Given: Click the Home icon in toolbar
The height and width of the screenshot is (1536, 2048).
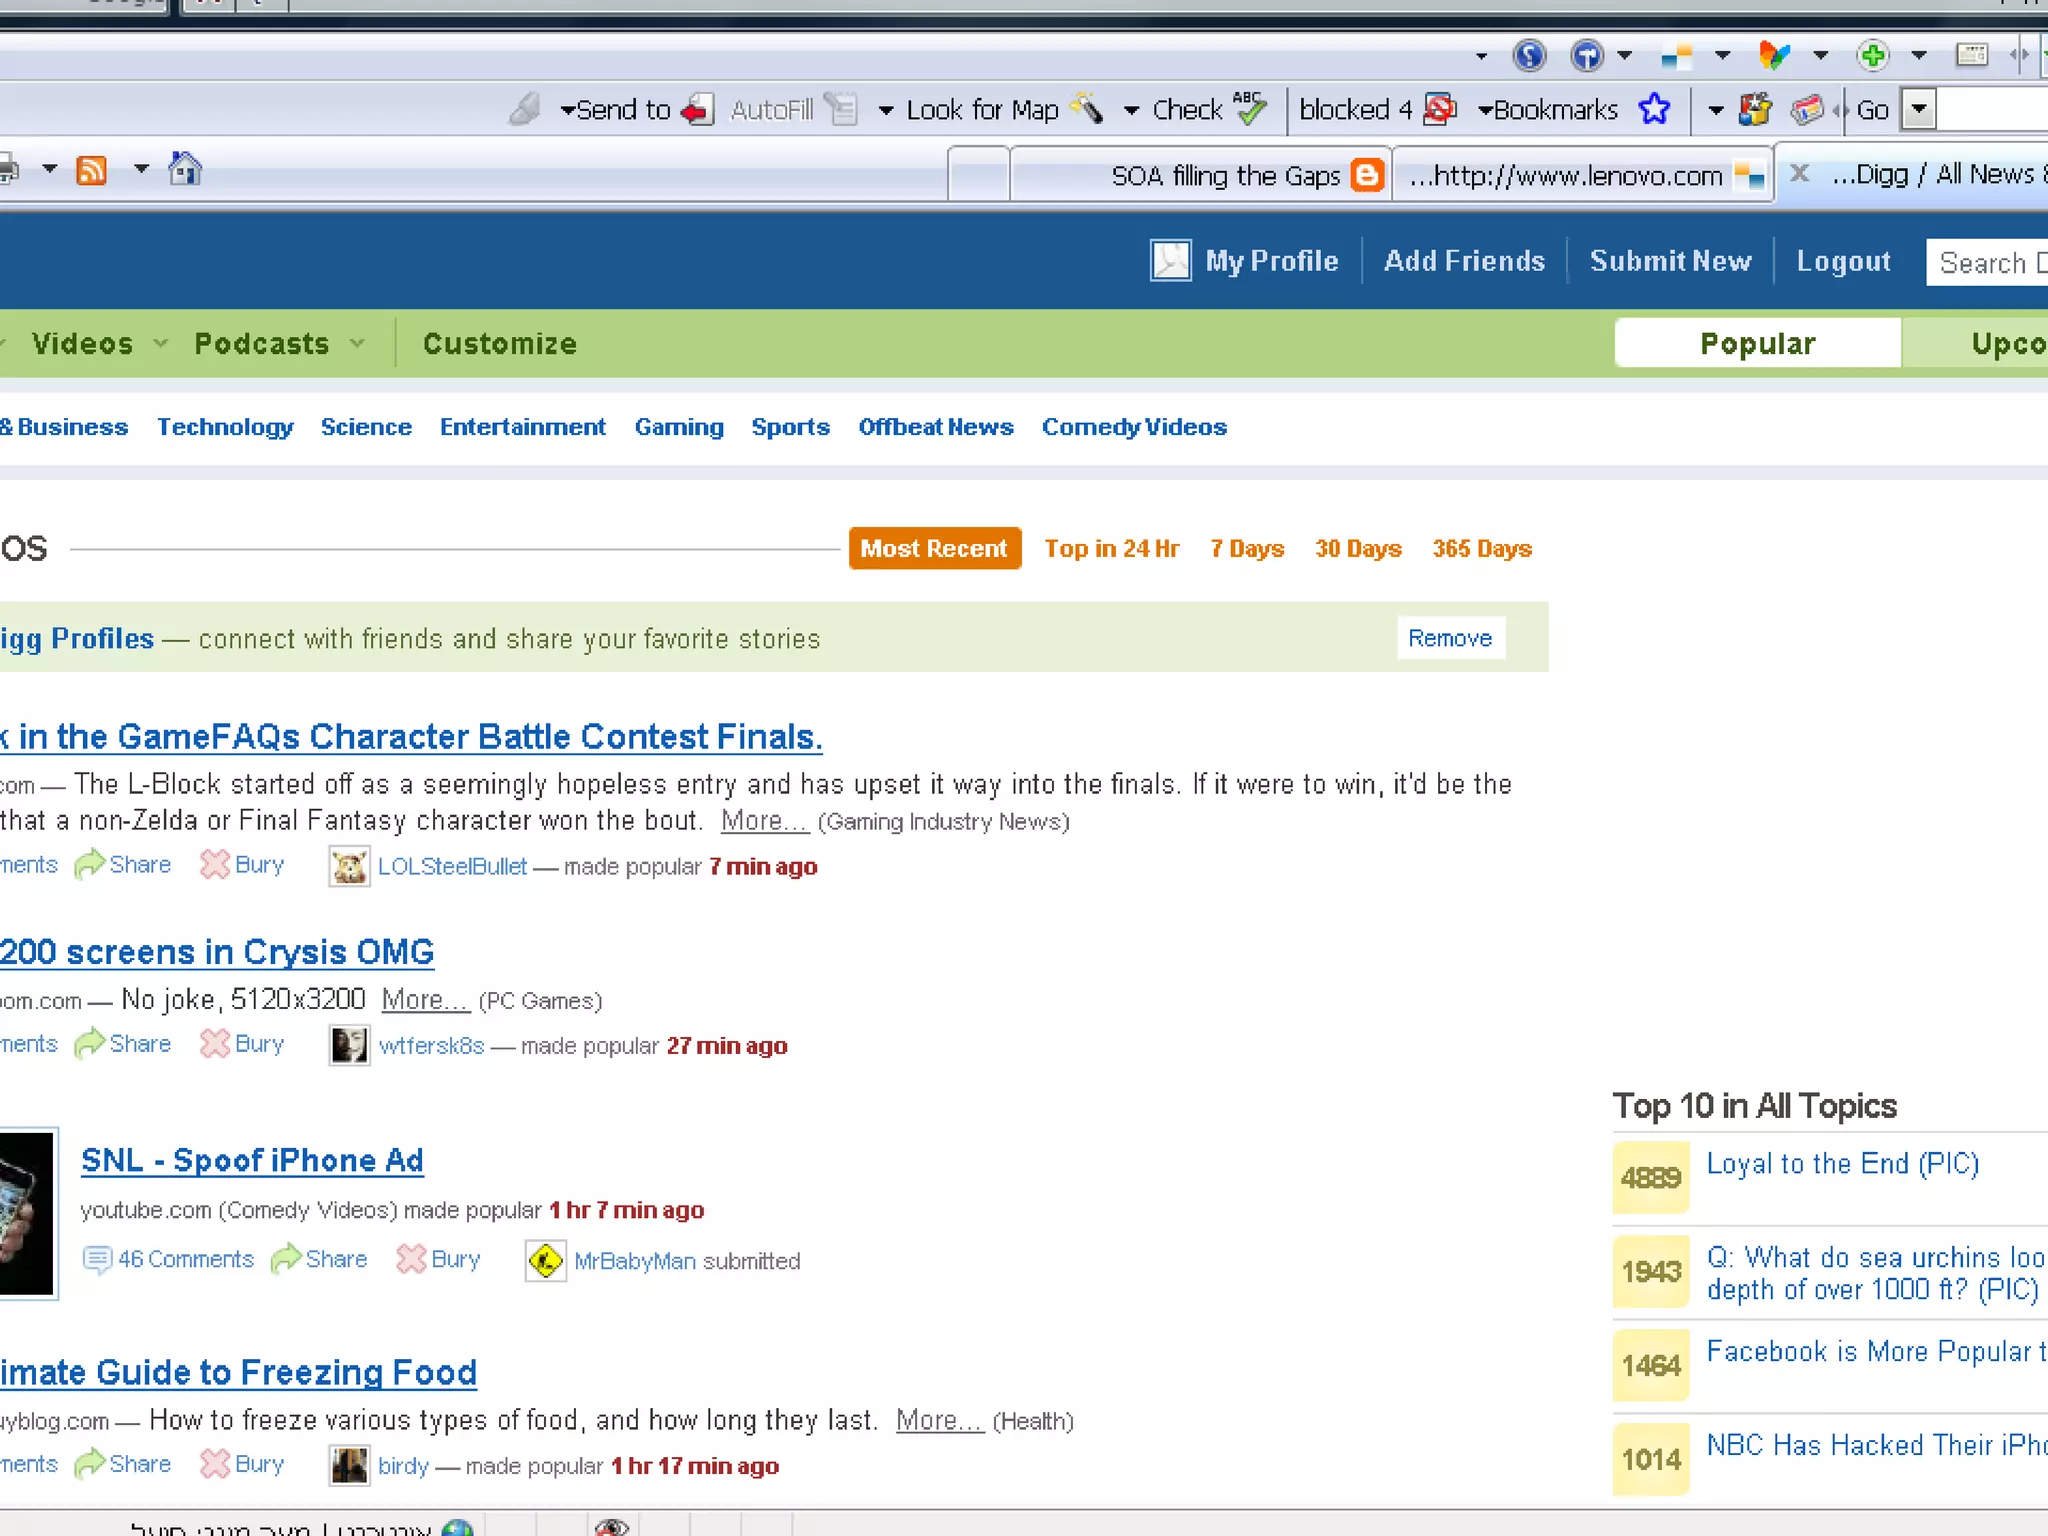Looking at the screenshot, I should tap(185, 169).
